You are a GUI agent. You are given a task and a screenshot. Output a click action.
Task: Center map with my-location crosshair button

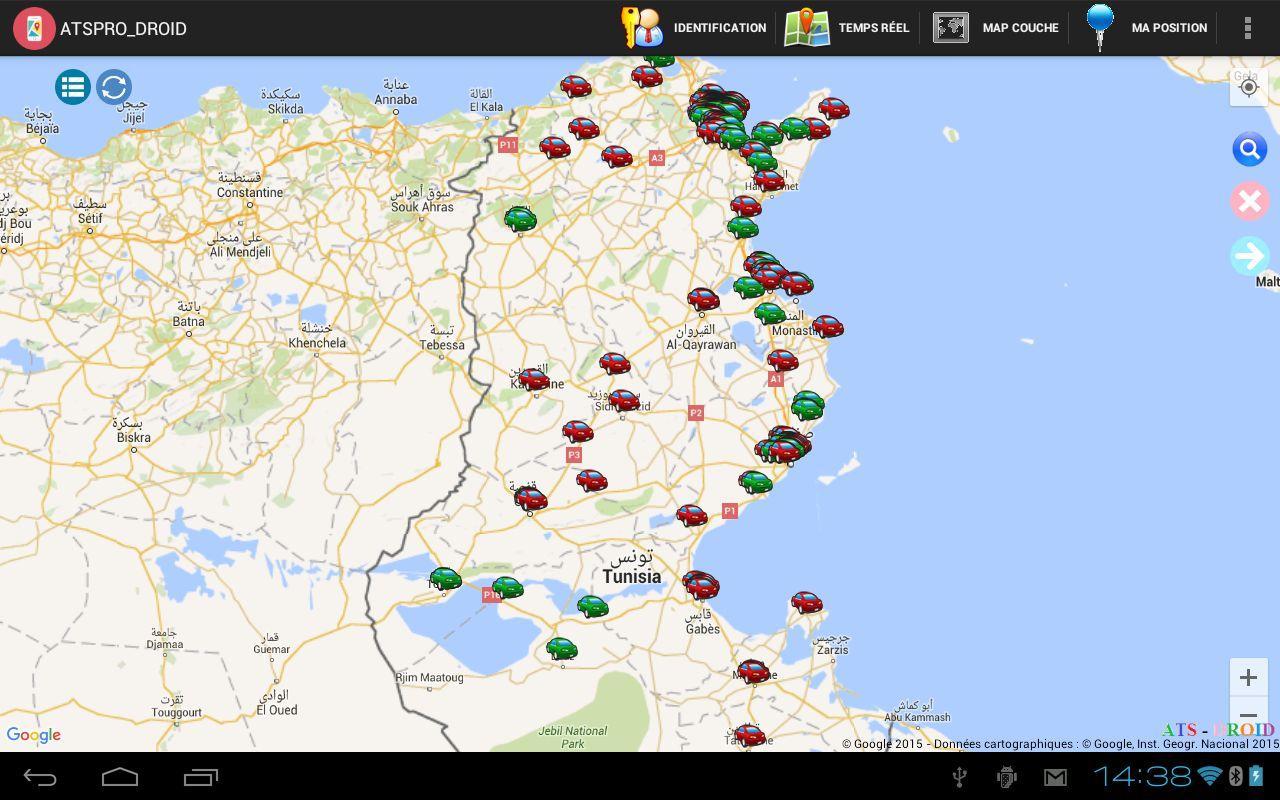pyautogui.click(x=1248, y=88)
